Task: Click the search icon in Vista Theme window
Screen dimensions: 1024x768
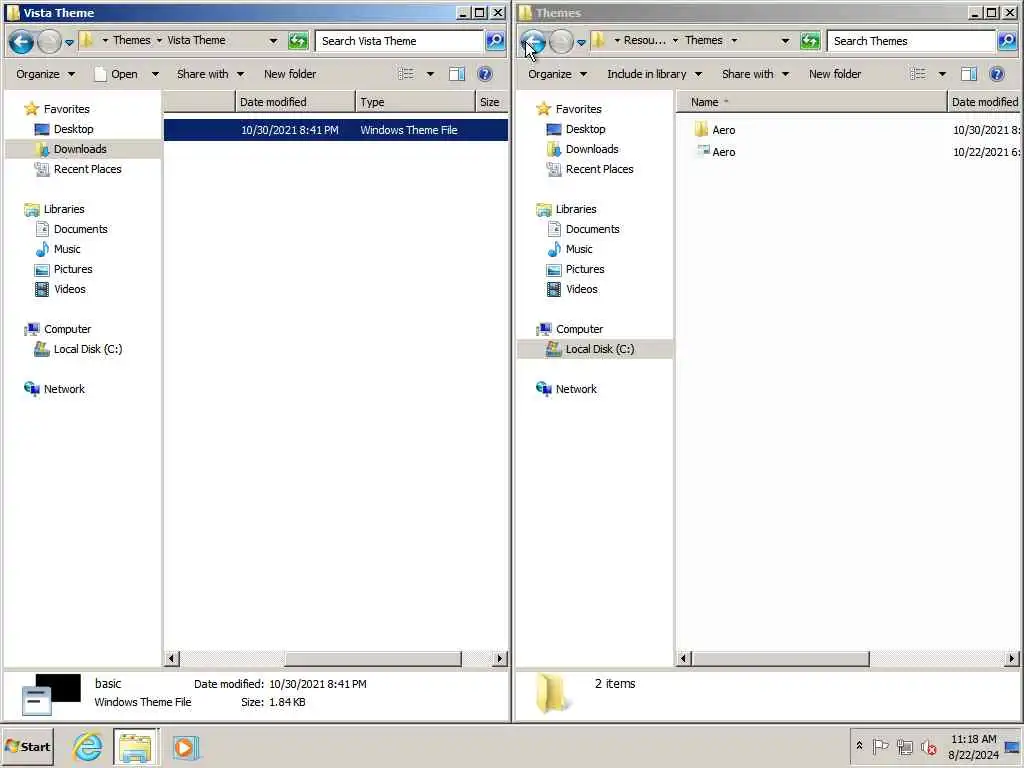Action: tap(495, 40)
